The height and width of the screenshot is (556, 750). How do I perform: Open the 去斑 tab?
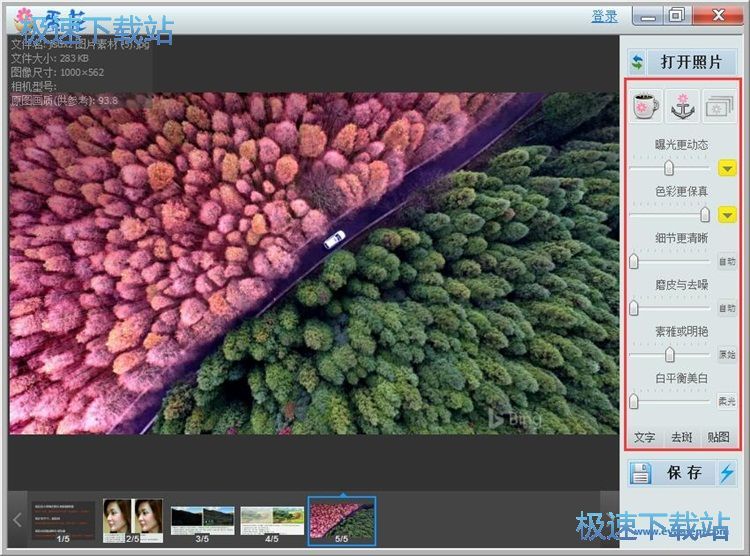point(681,437)
